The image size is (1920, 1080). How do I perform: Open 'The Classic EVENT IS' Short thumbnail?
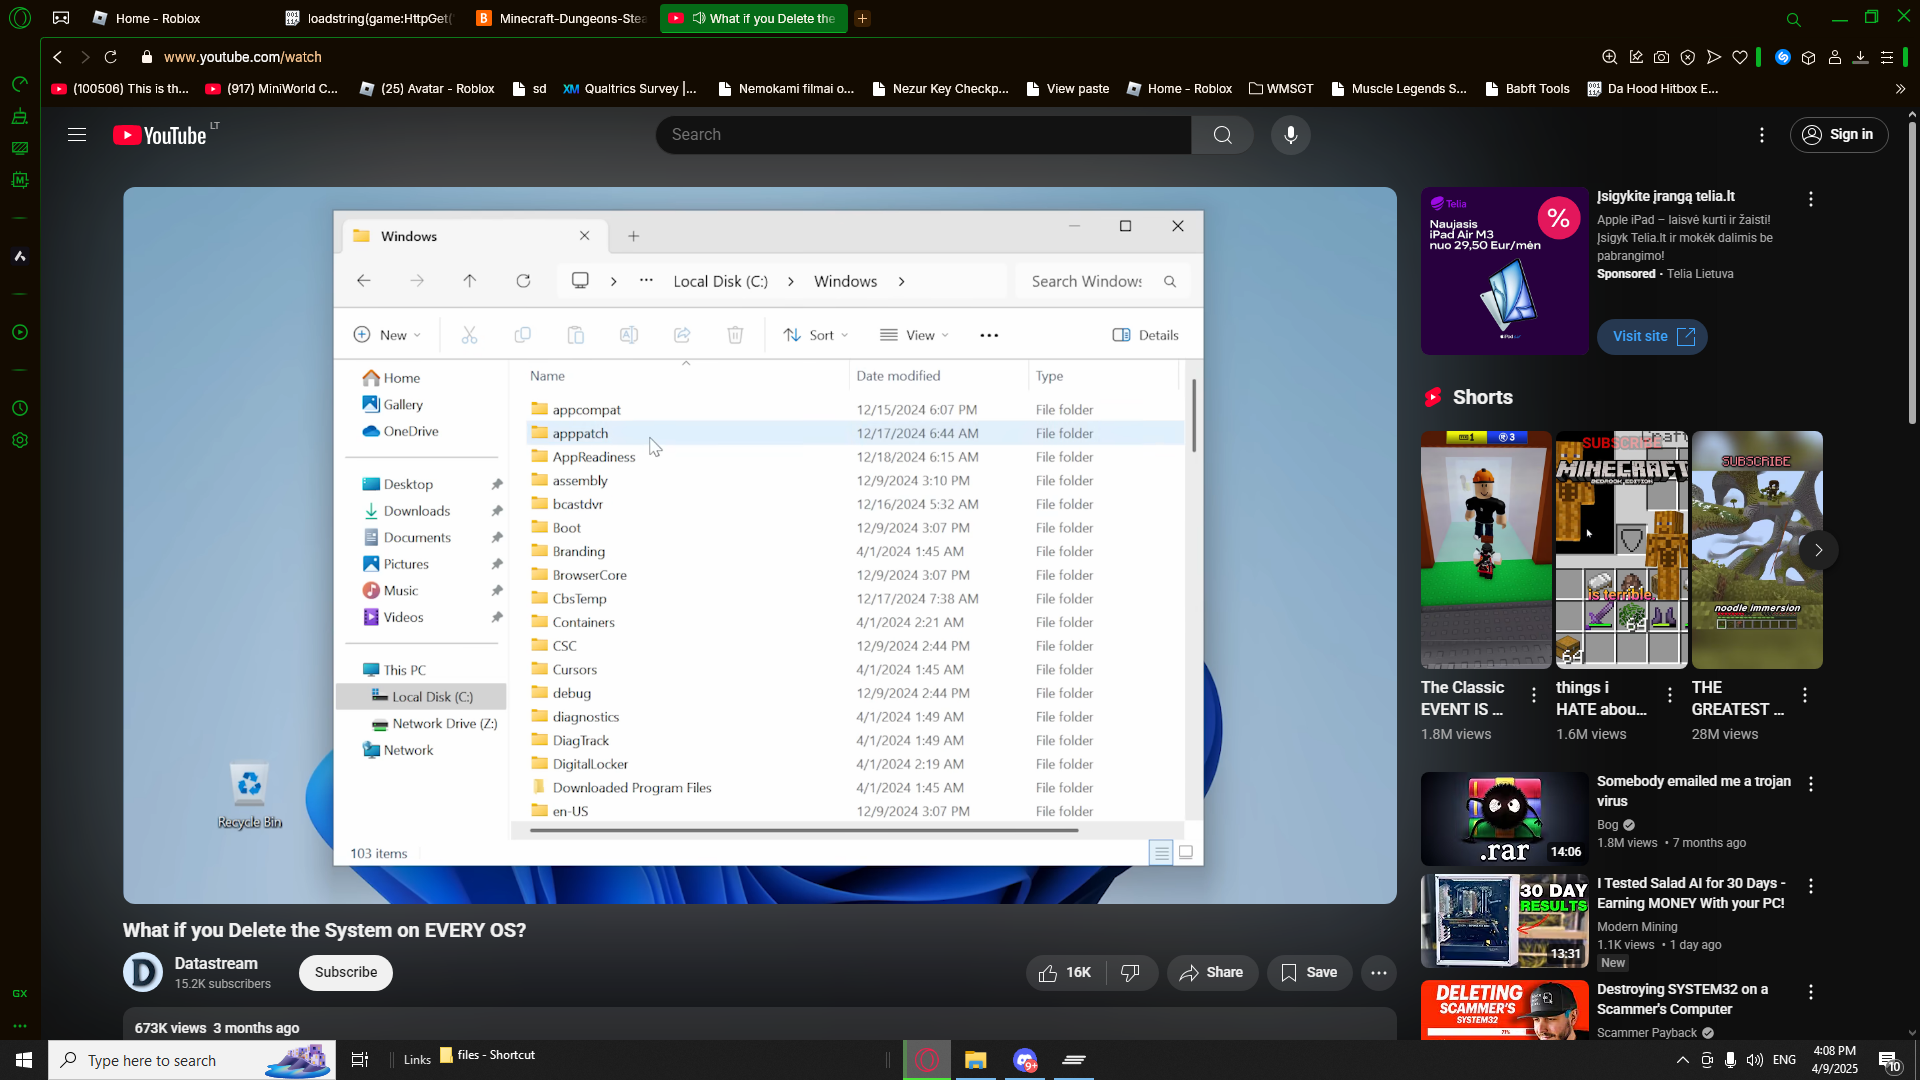[x=1486, y=550]
